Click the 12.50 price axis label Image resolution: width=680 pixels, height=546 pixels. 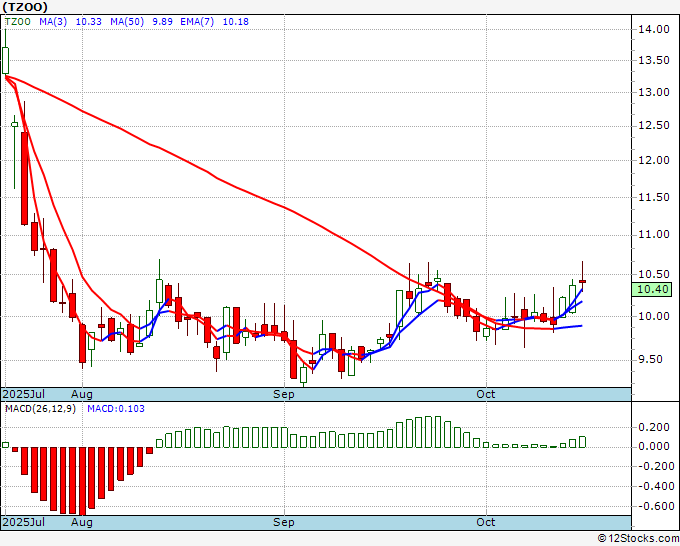coord(654,126)
